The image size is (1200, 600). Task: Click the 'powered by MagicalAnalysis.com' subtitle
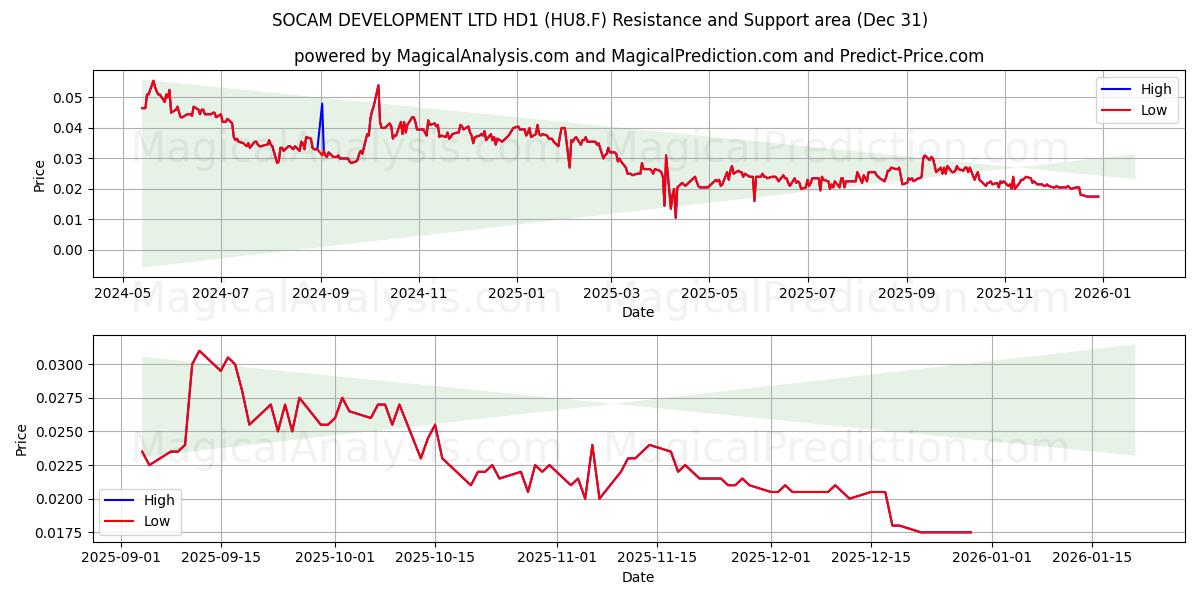coord(638,56)
